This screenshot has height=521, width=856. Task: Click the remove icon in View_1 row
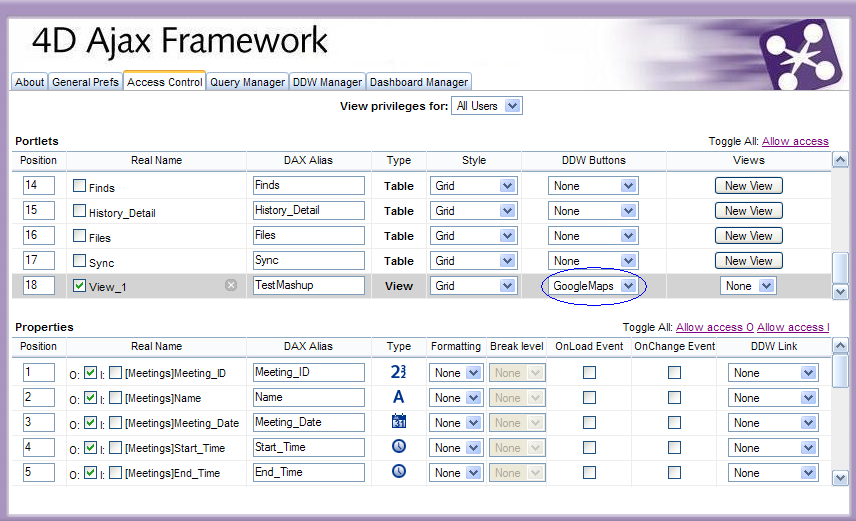(x=231, y=285)
